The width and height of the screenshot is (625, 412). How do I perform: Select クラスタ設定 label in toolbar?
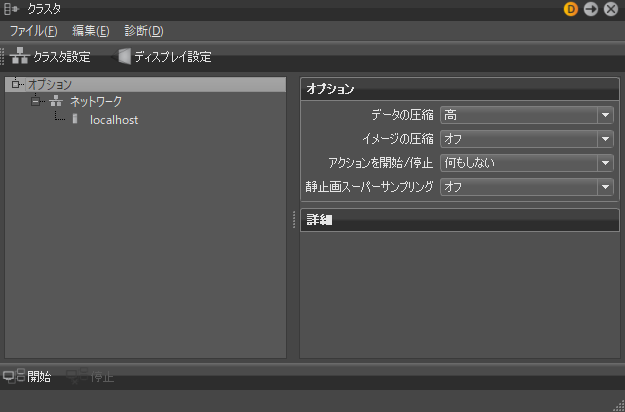(x=62, y=57)
